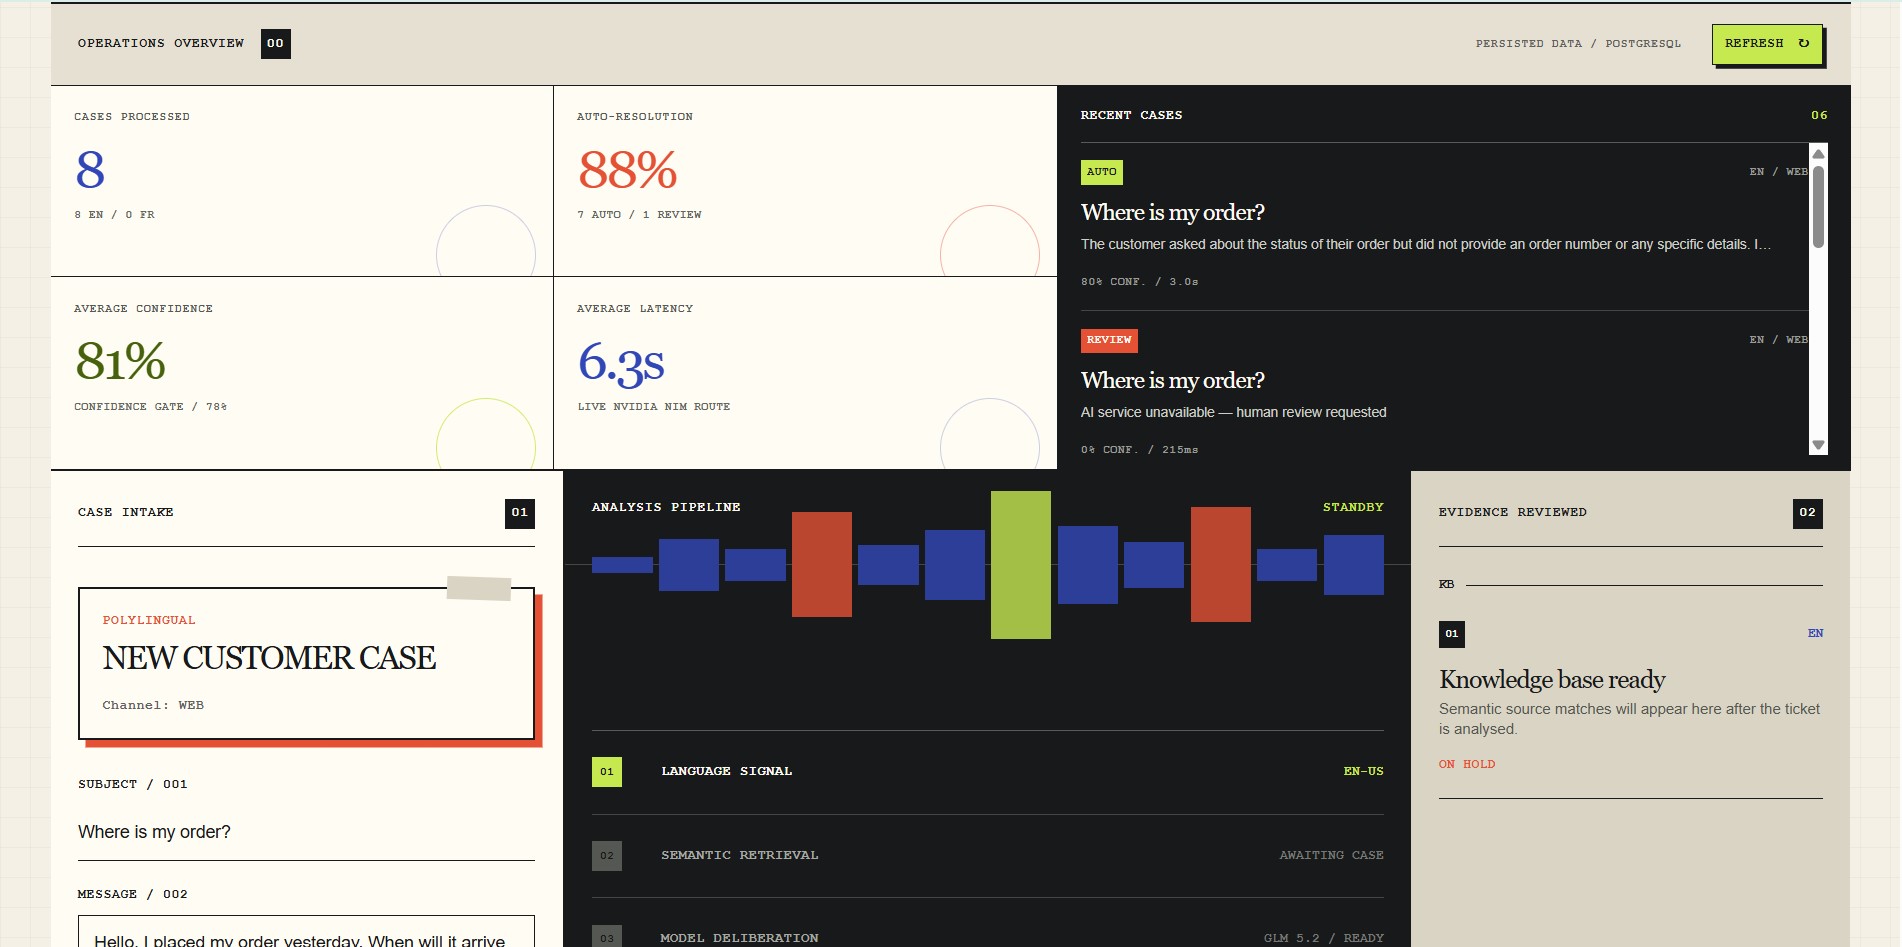Click the blue "EN" tag above Knowledge base ready
The width and height of the screenshot is (1902, 947).
pyautogui.click(x=1815, y=634)
